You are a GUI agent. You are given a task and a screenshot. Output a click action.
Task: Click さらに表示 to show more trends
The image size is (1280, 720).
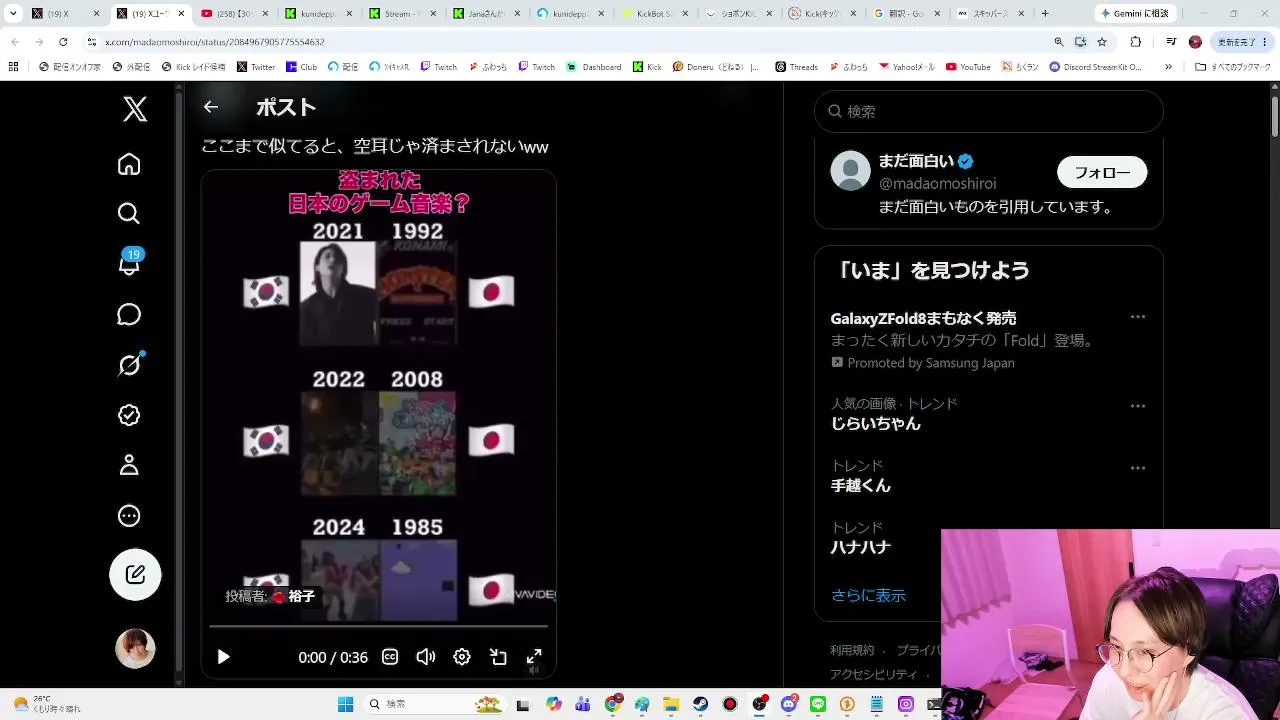pos(868,595)
